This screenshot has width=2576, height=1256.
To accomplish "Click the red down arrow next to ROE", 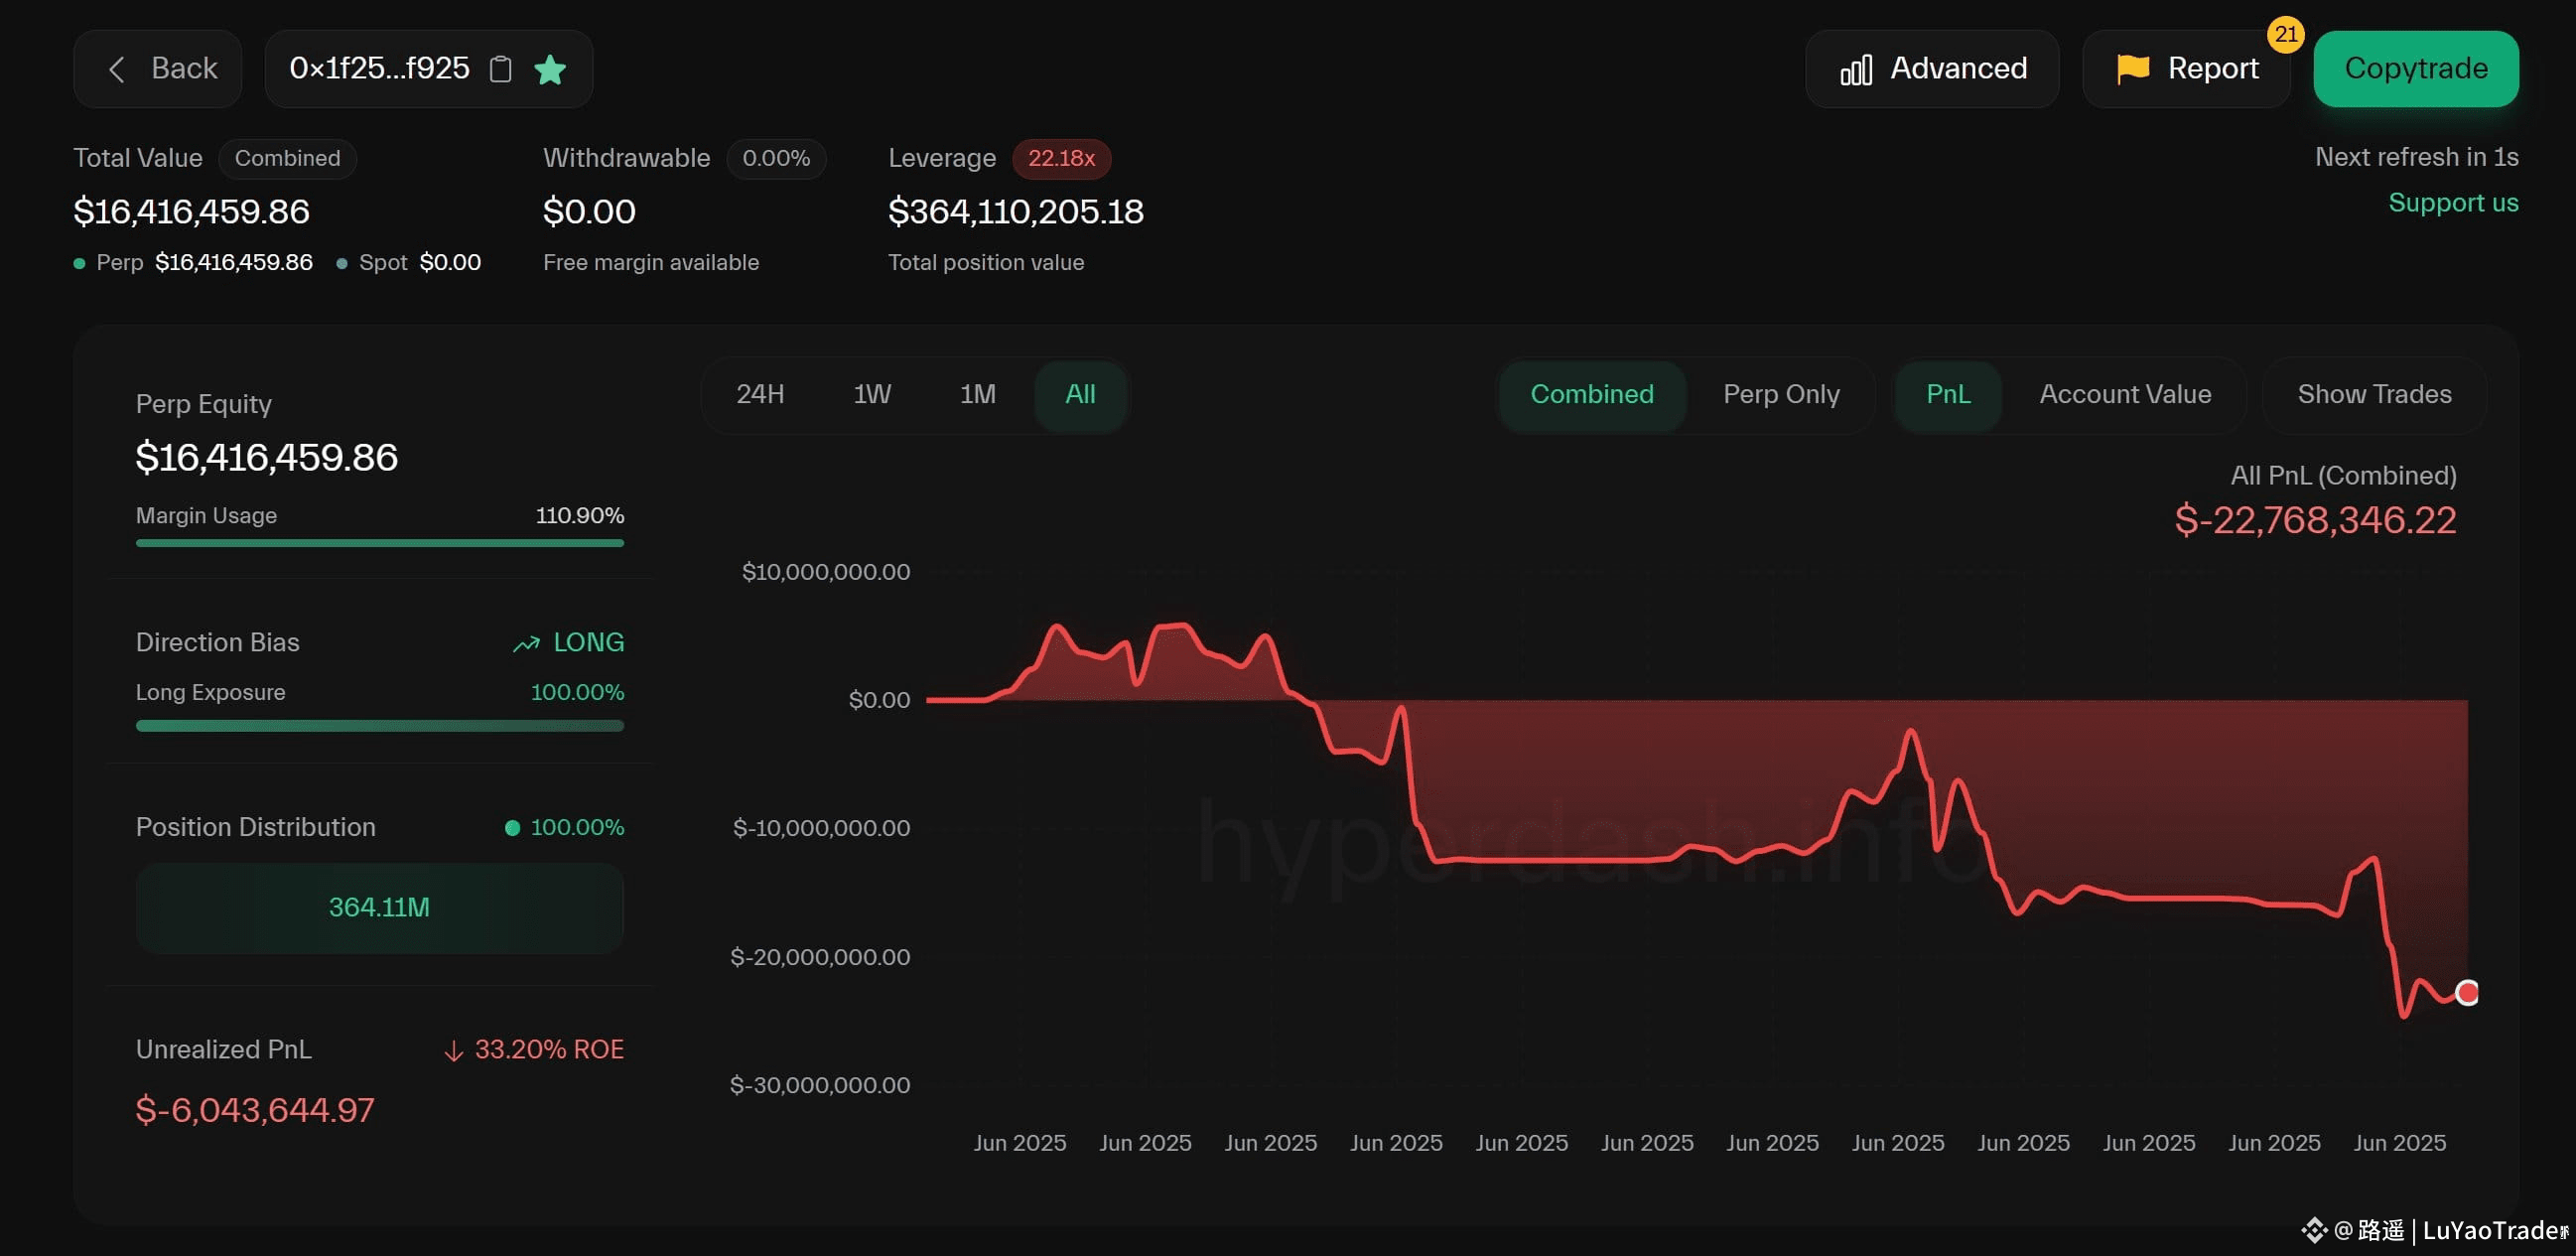I will point(454,1051).
